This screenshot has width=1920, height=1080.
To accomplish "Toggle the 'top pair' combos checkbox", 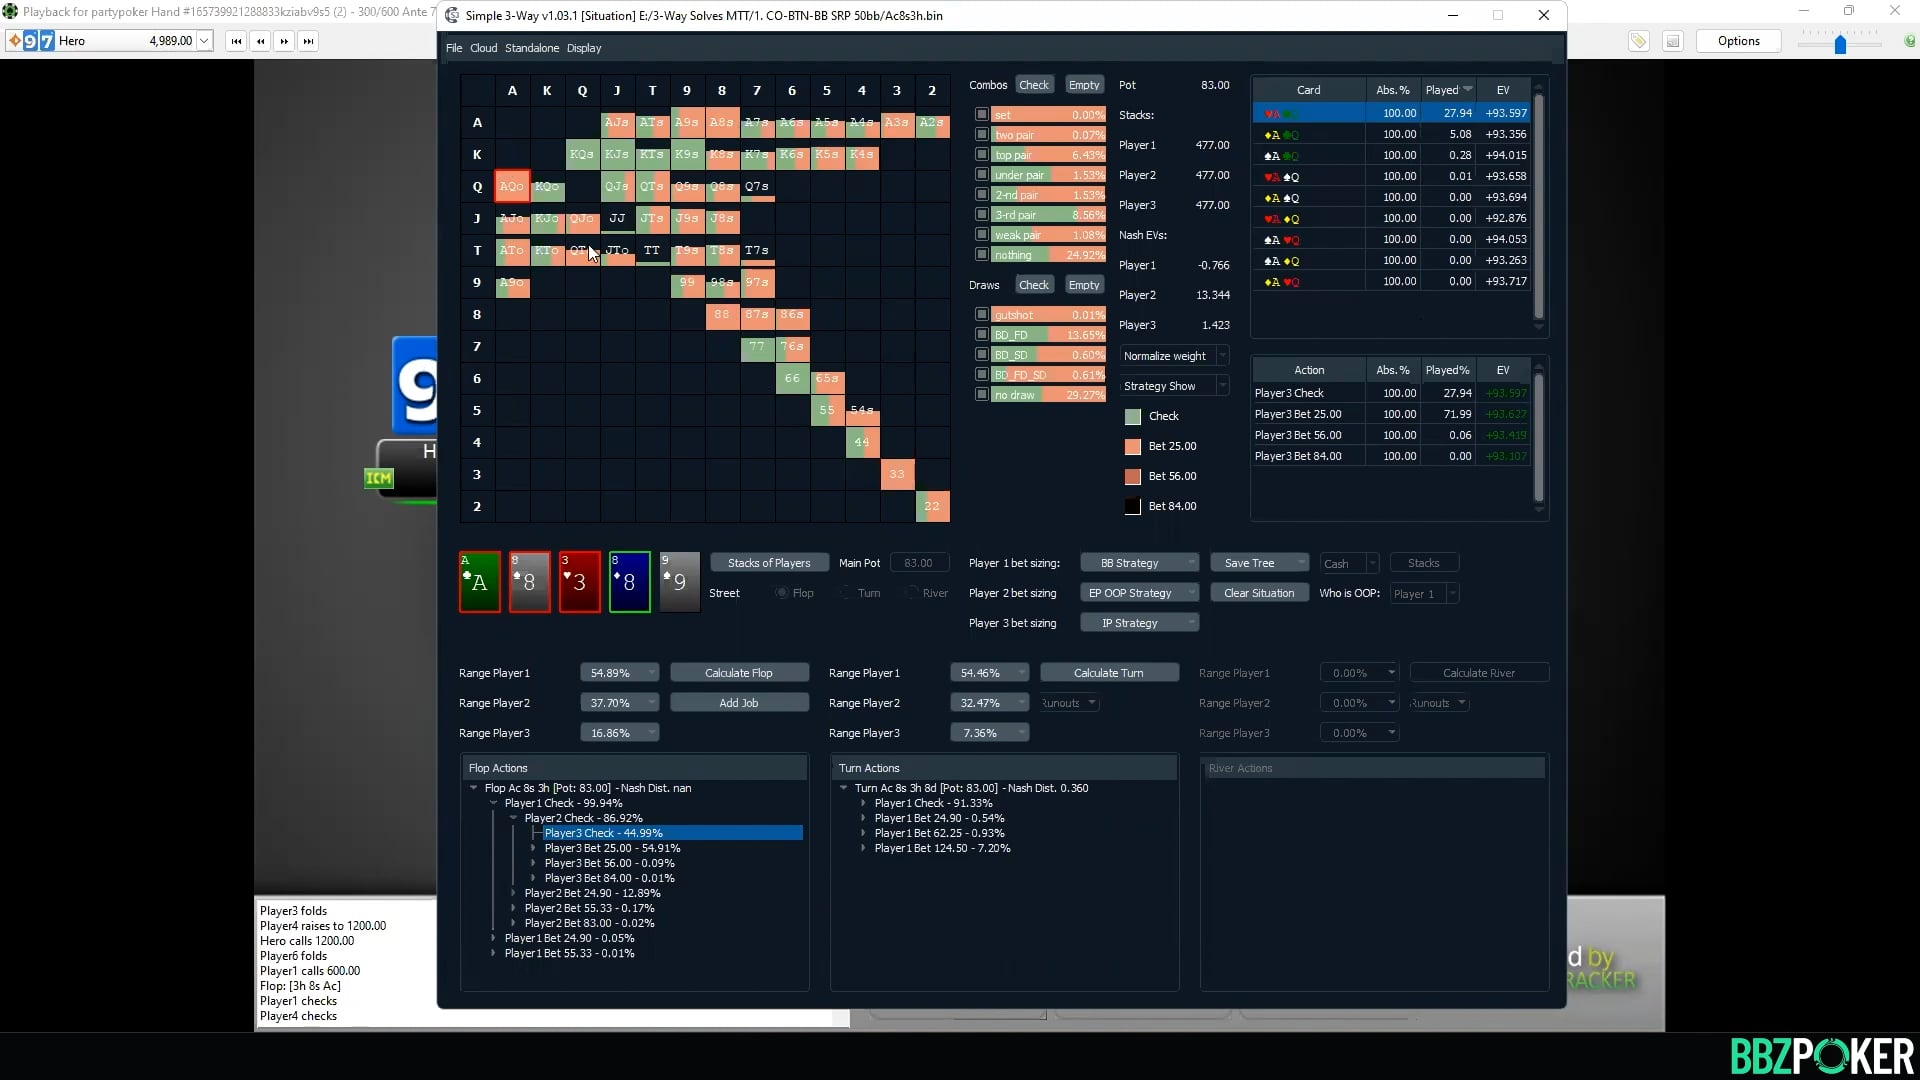I will point(981,155).
